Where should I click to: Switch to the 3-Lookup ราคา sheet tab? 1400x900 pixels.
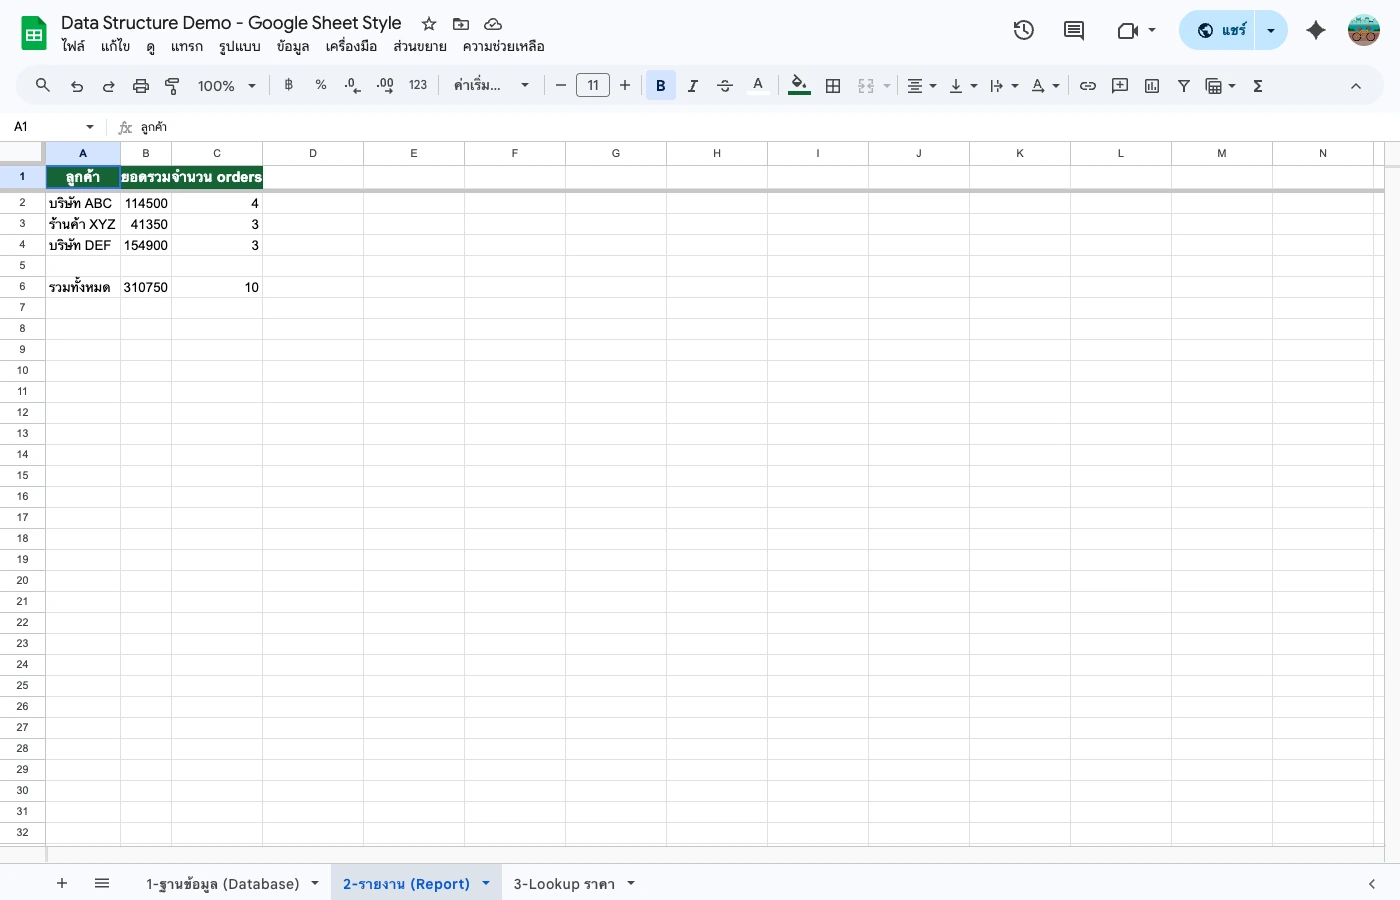(566, 883)
